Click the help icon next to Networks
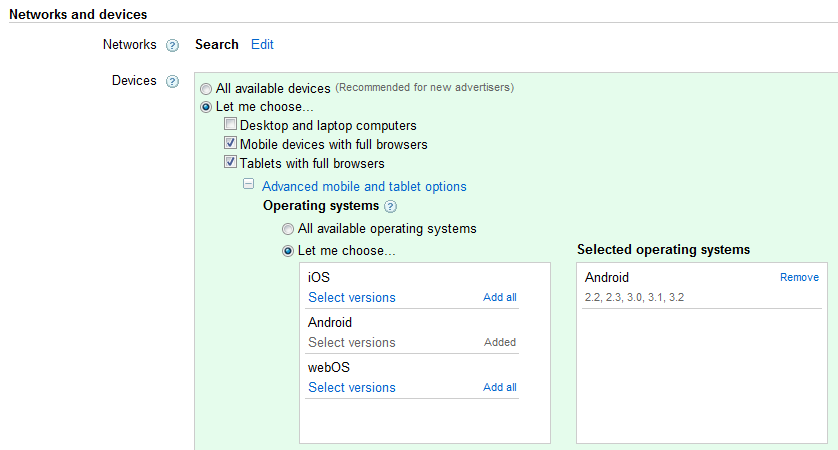This screenshot has width=838, height=450. pos(172,45)
